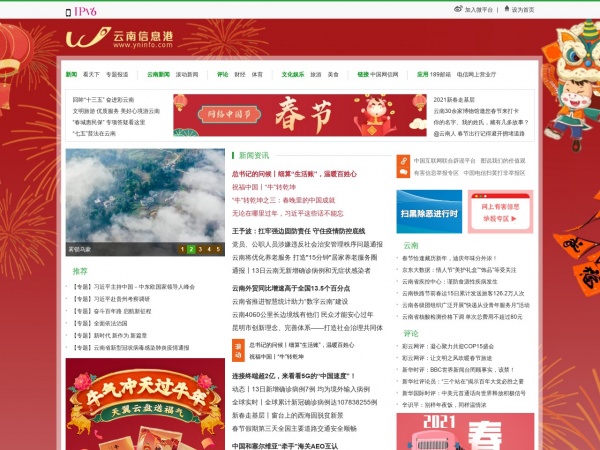This screenshot has width=600, height=450.
Task: Click the Weibo icon beside 加入微平台
Action: [x=458, y=9]
